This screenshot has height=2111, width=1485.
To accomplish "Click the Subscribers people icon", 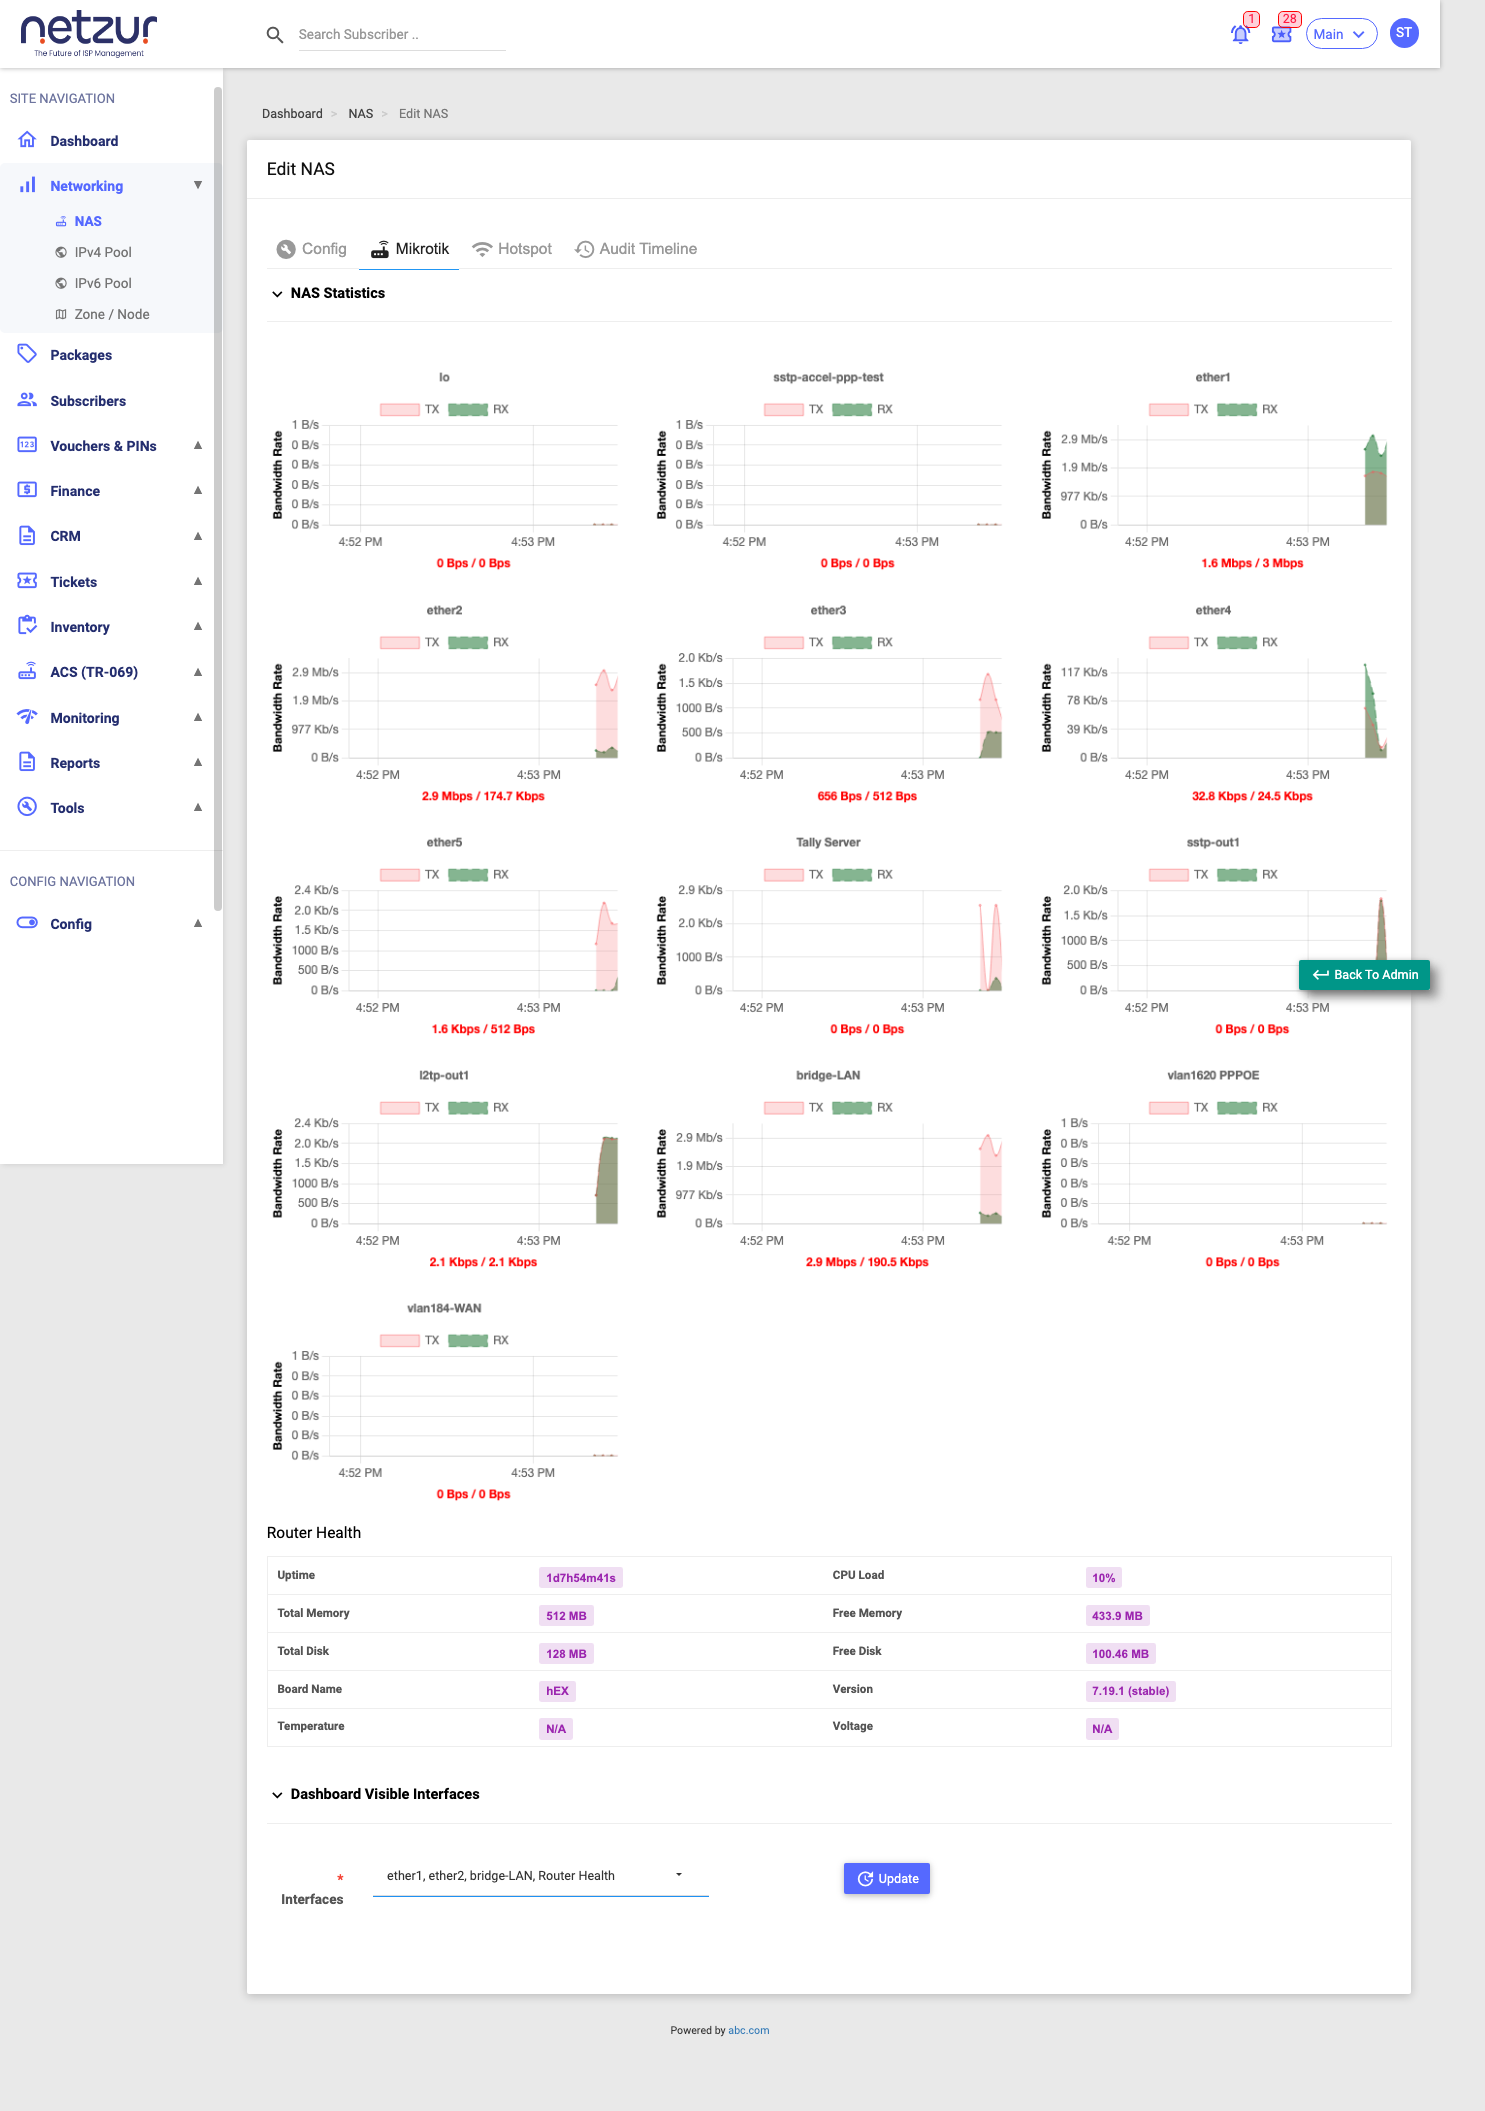I will tap(28, 400).
